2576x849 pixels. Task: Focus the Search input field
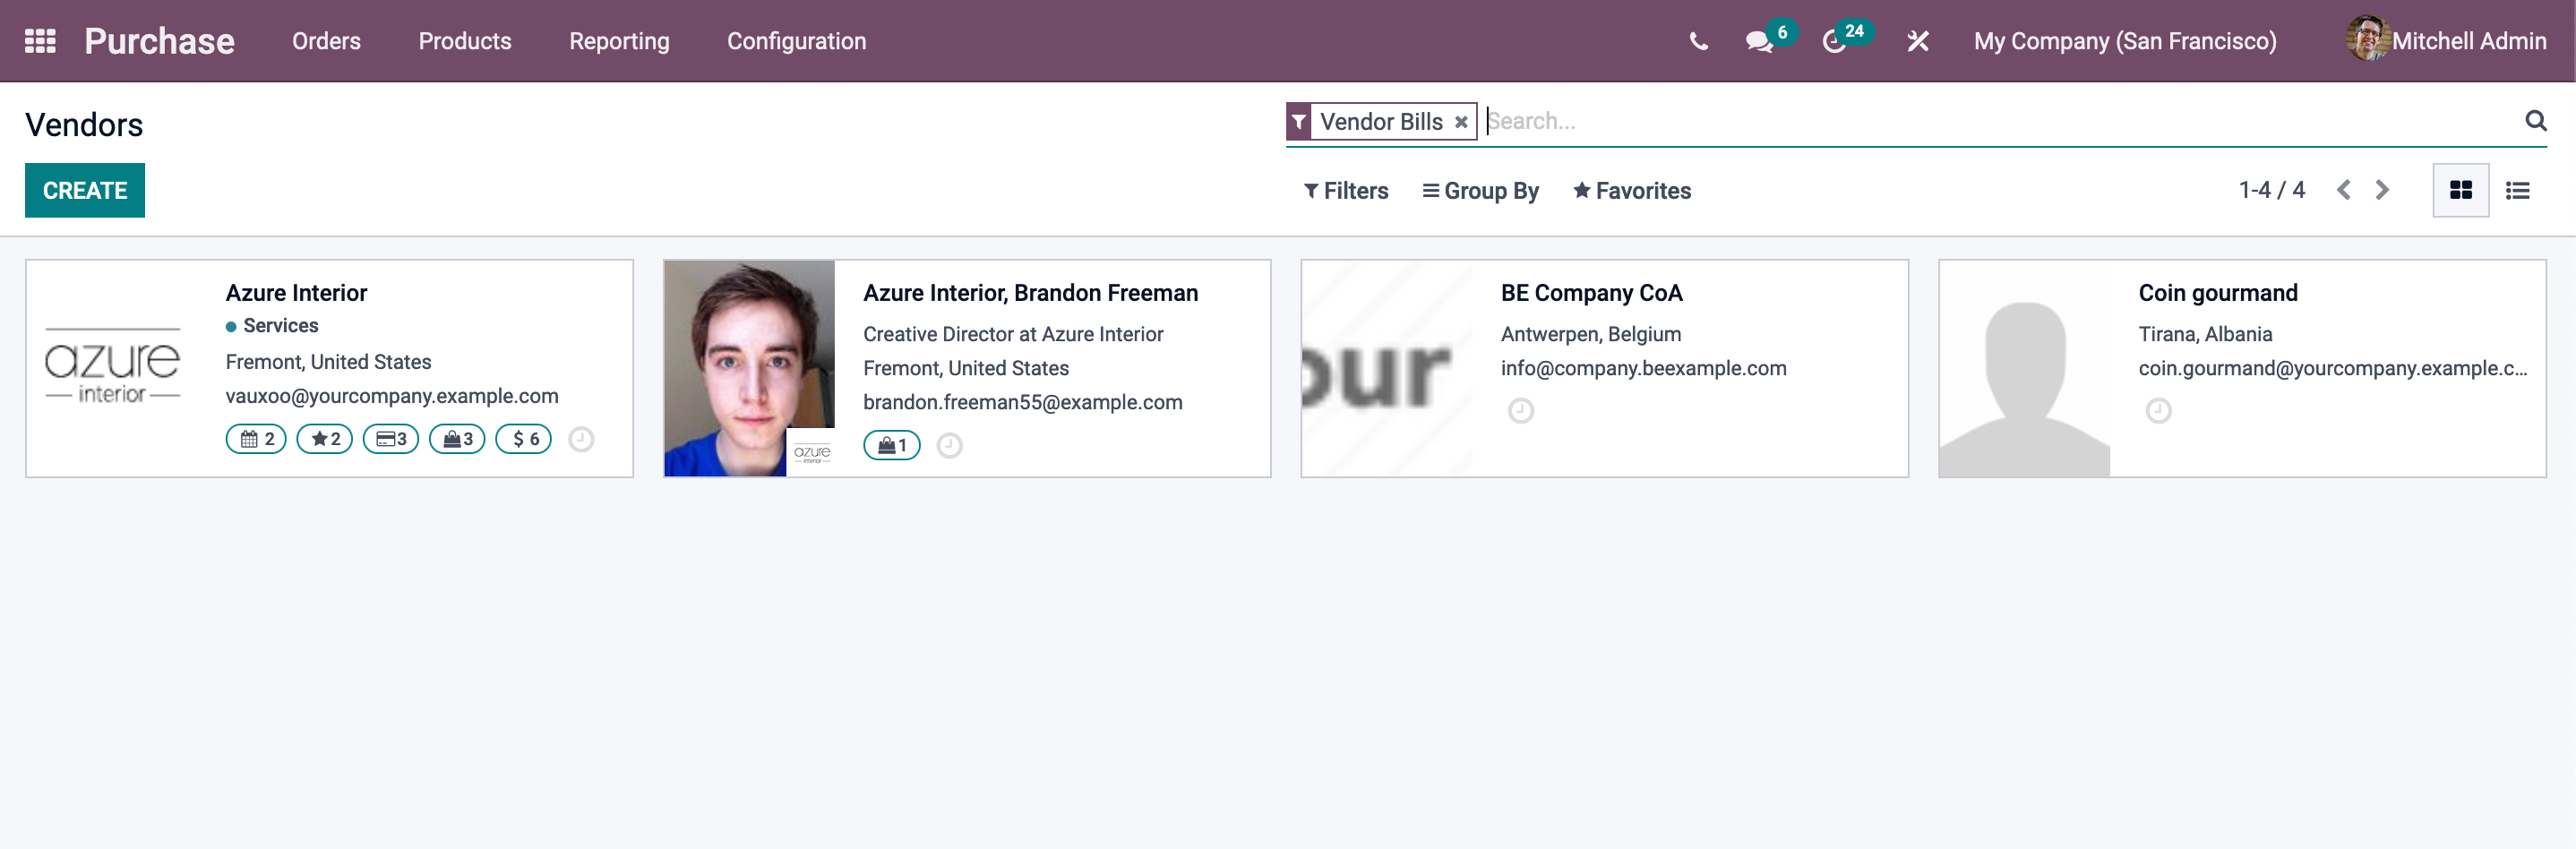pos(2000,121)
